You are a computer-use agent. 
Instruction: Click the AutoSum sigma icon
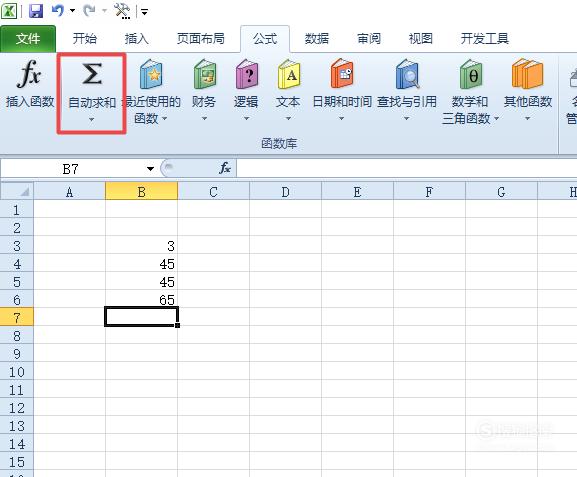[x=92, y=74]
